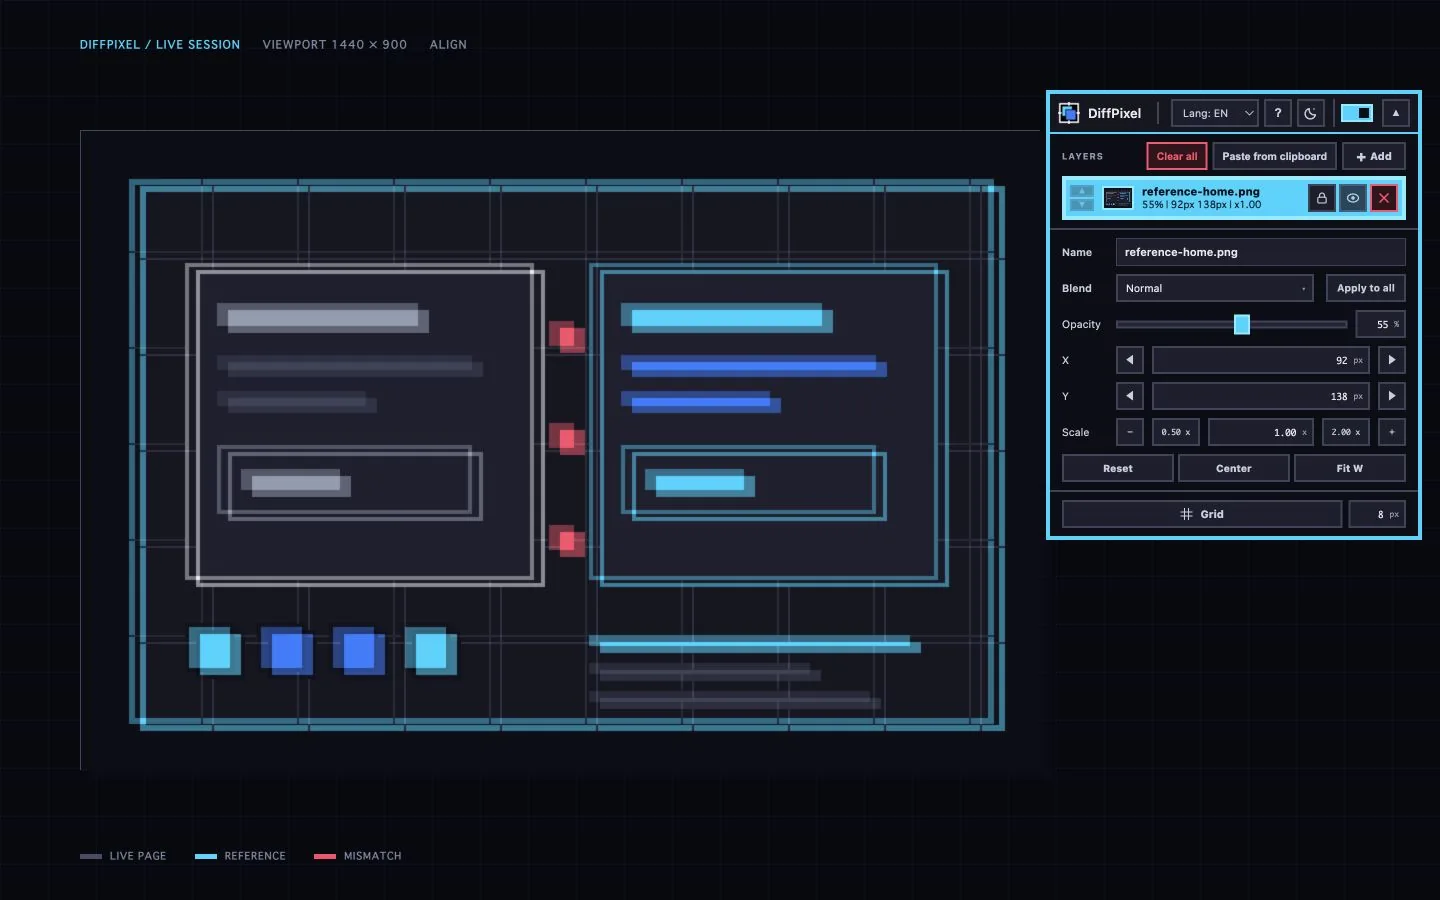The width and height of the screenshot is (1440, 900).
Task: Click the Fit W button
Action: pyautogui.click(x=1349, y=468)
